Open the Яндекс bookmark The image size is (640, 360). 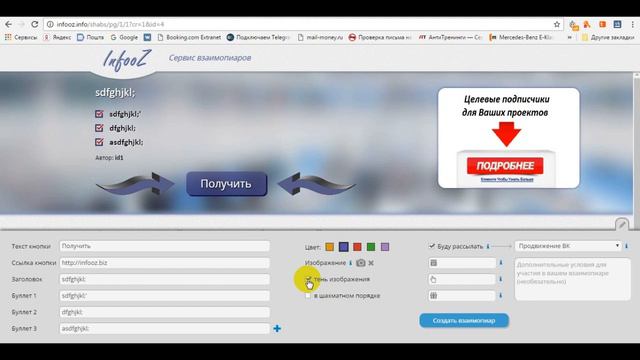pos(57,37)
